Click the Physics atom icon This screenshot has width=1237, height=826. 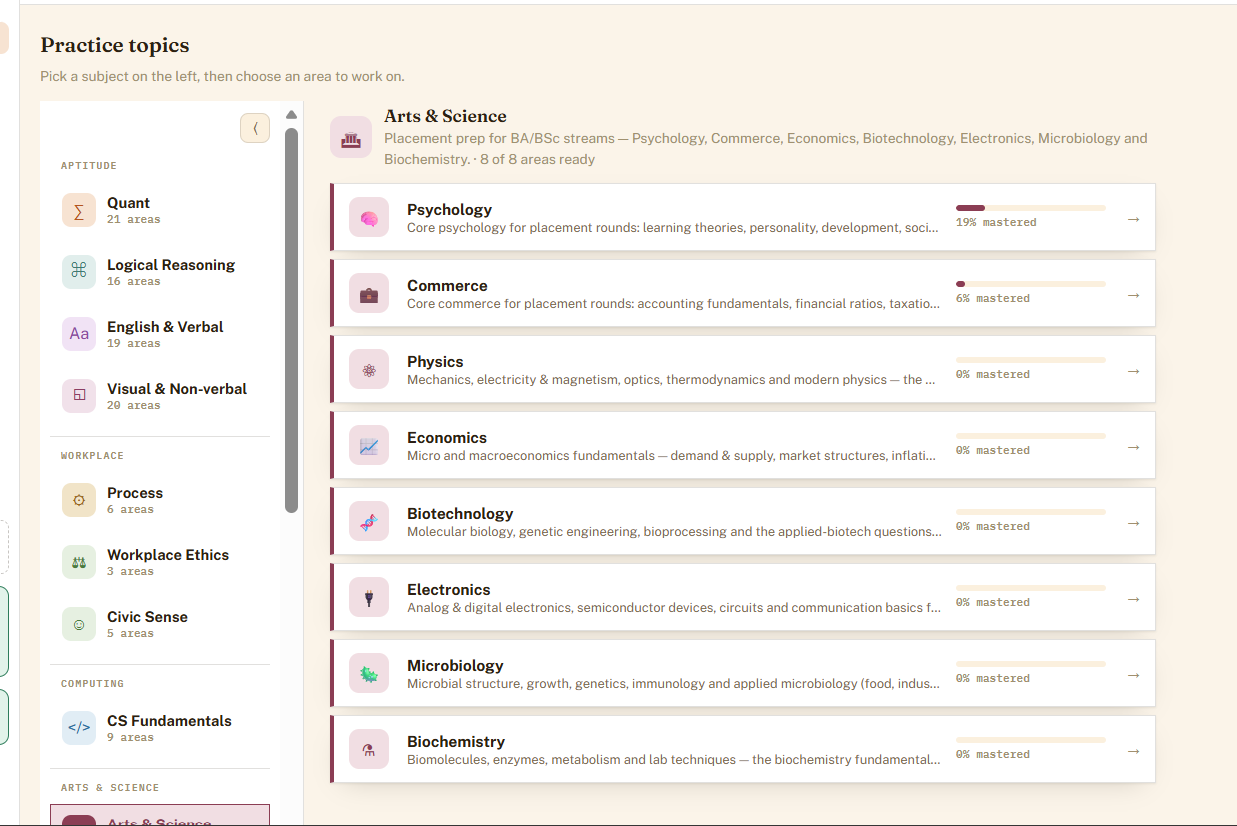click(369, 370)
